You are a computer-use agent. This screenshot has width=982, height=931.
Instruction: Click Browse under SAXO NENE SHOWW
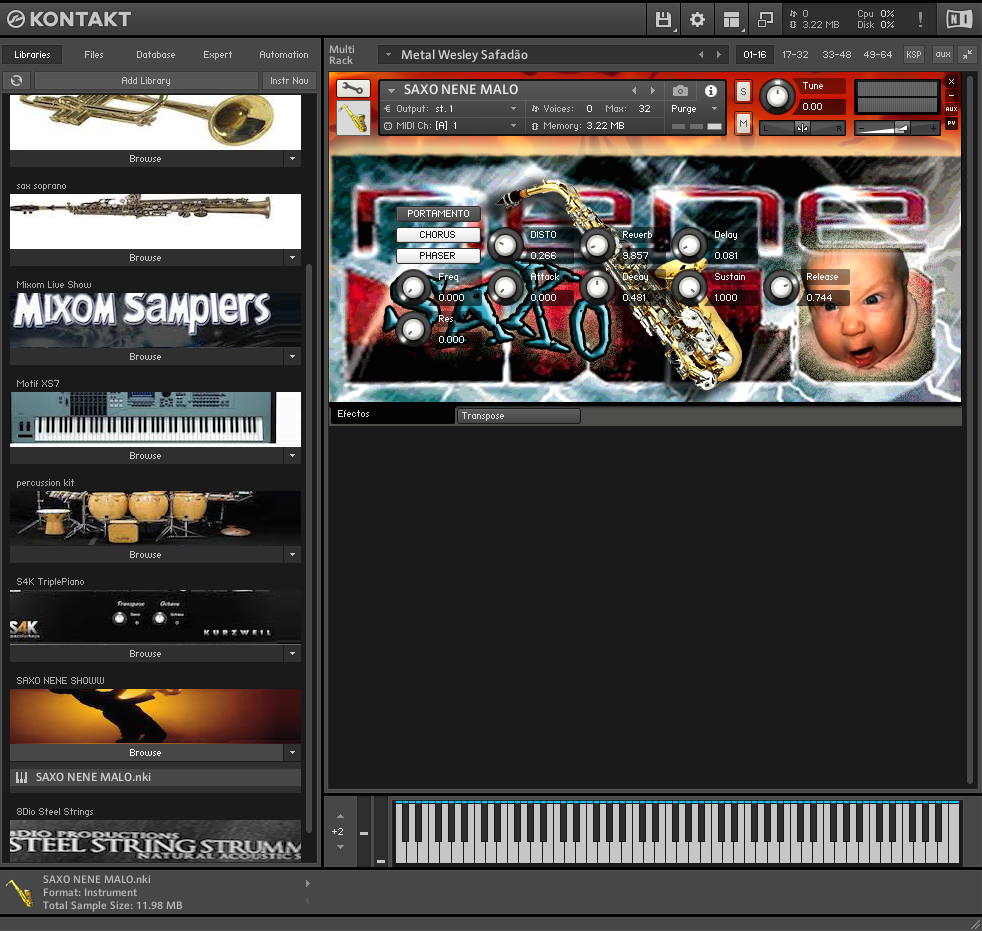coord(145,752)
